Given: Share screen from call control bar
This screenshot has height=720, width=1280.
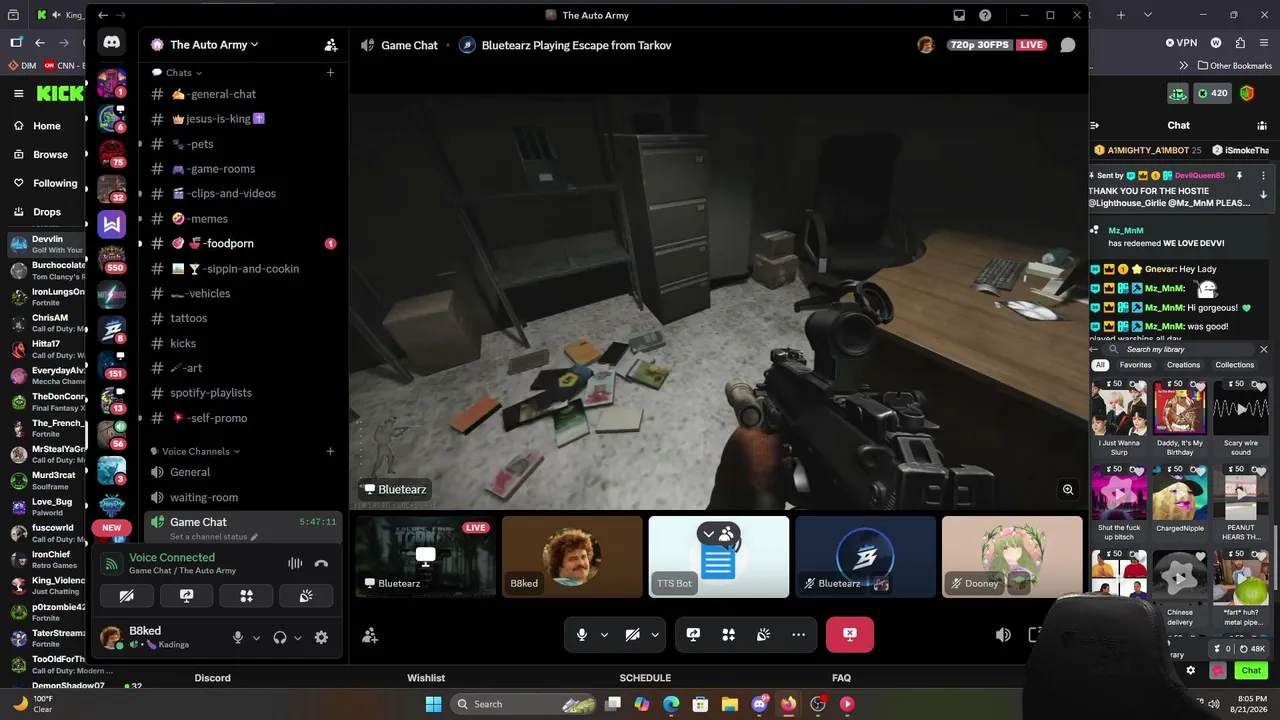Looking at the screenshot, I should click(x=693, y=634).
